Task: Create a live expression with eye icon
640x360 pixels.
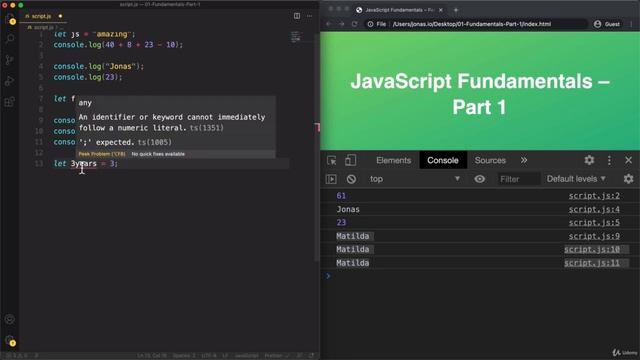Action: click(x=480, y=179)
